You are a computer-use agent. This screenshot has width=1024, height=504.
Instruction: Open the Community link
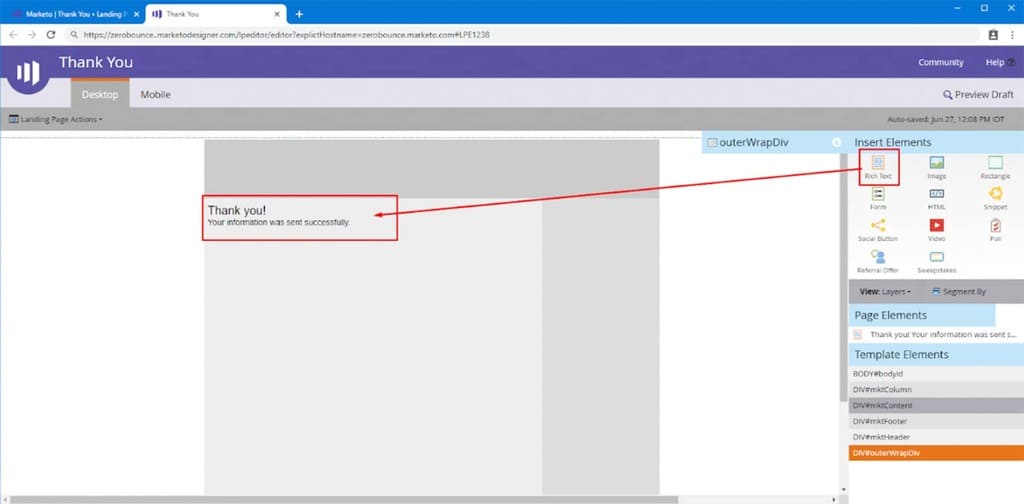click(940, 62)
